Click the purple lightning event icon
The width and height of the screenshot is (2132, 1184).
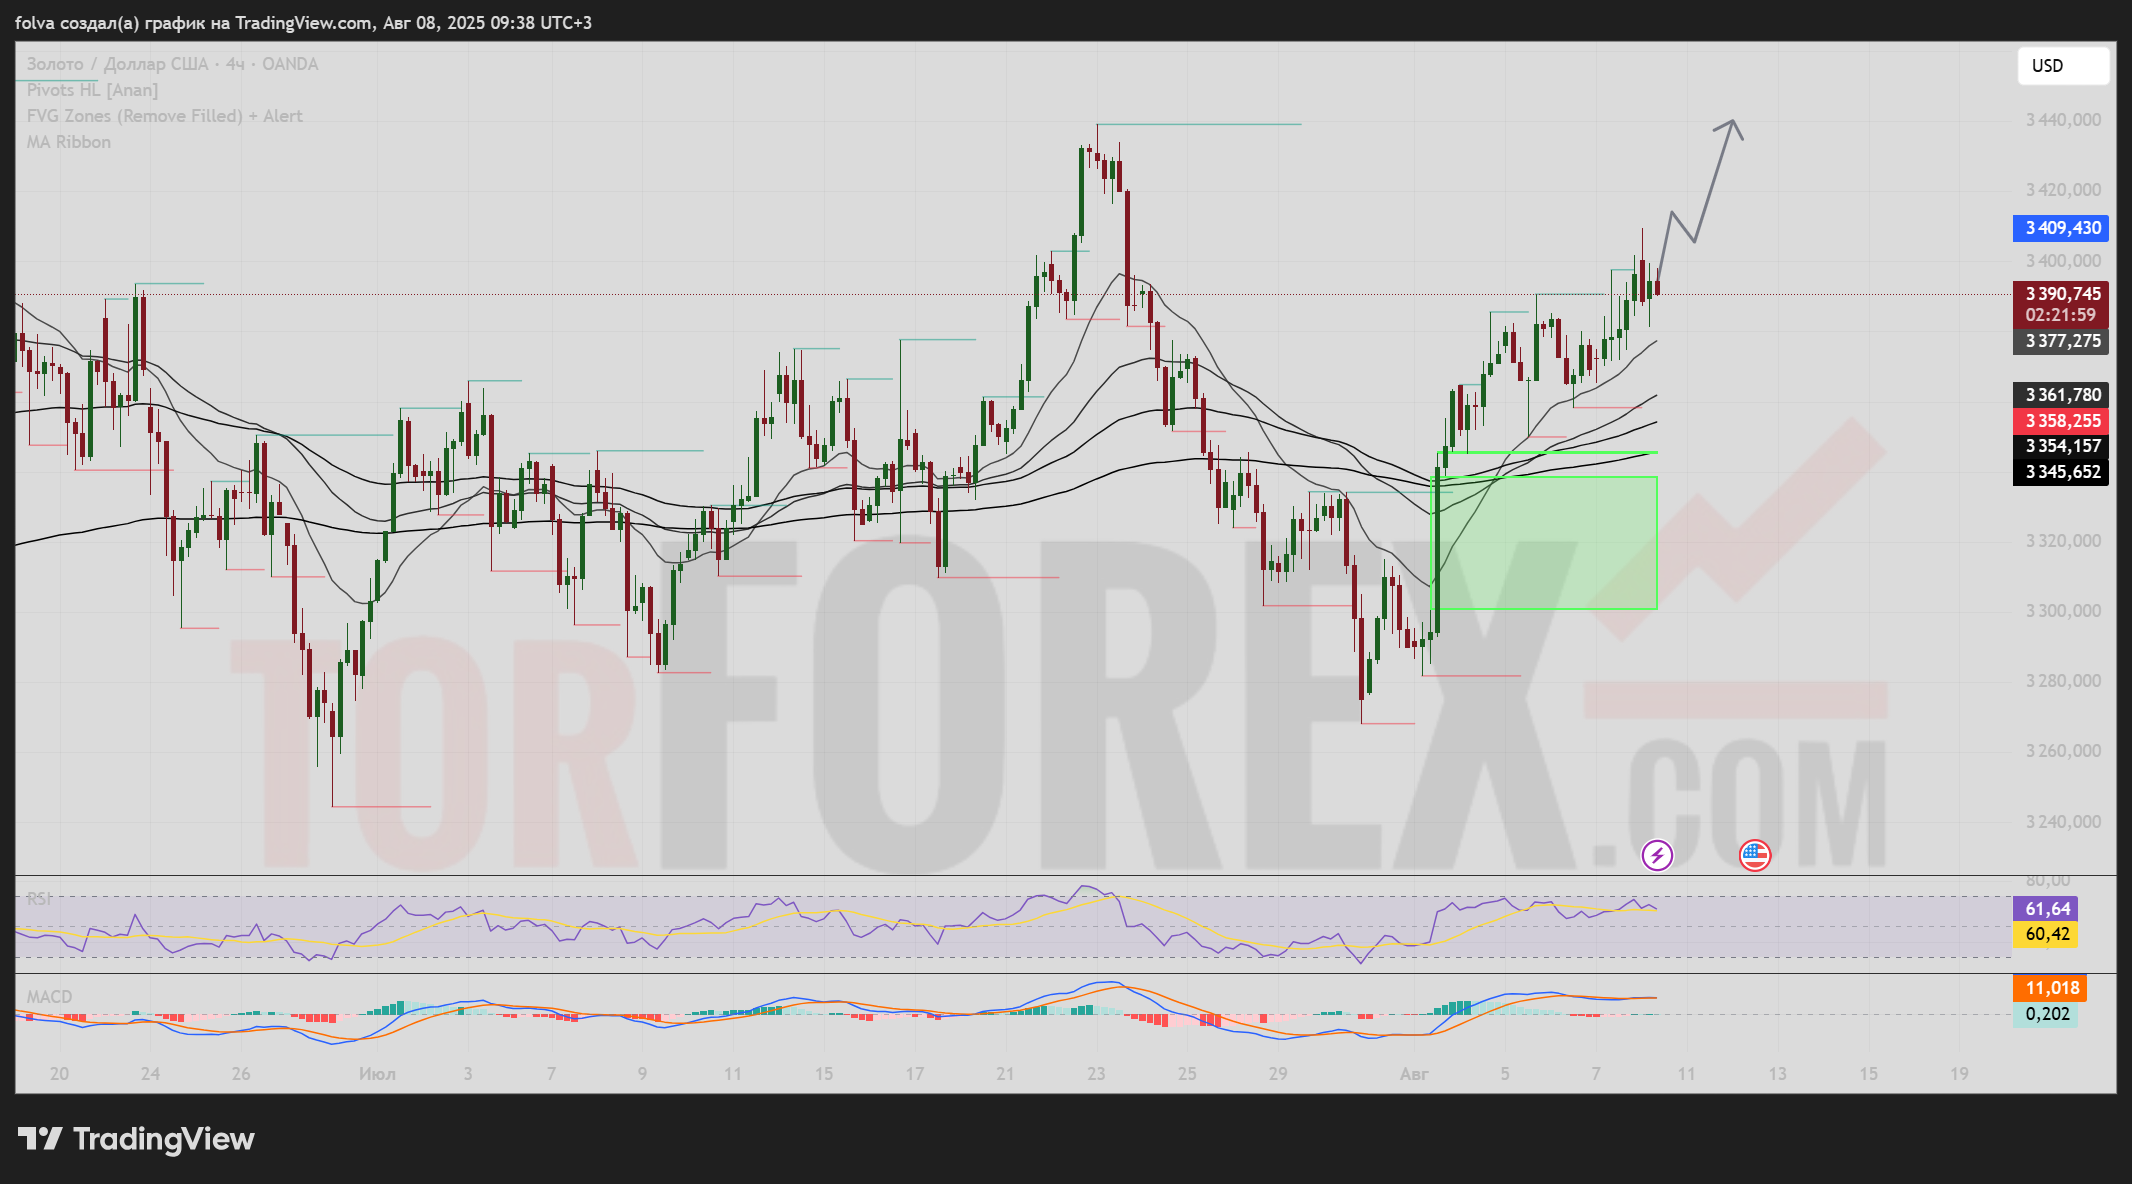(x=1657, y=855)
